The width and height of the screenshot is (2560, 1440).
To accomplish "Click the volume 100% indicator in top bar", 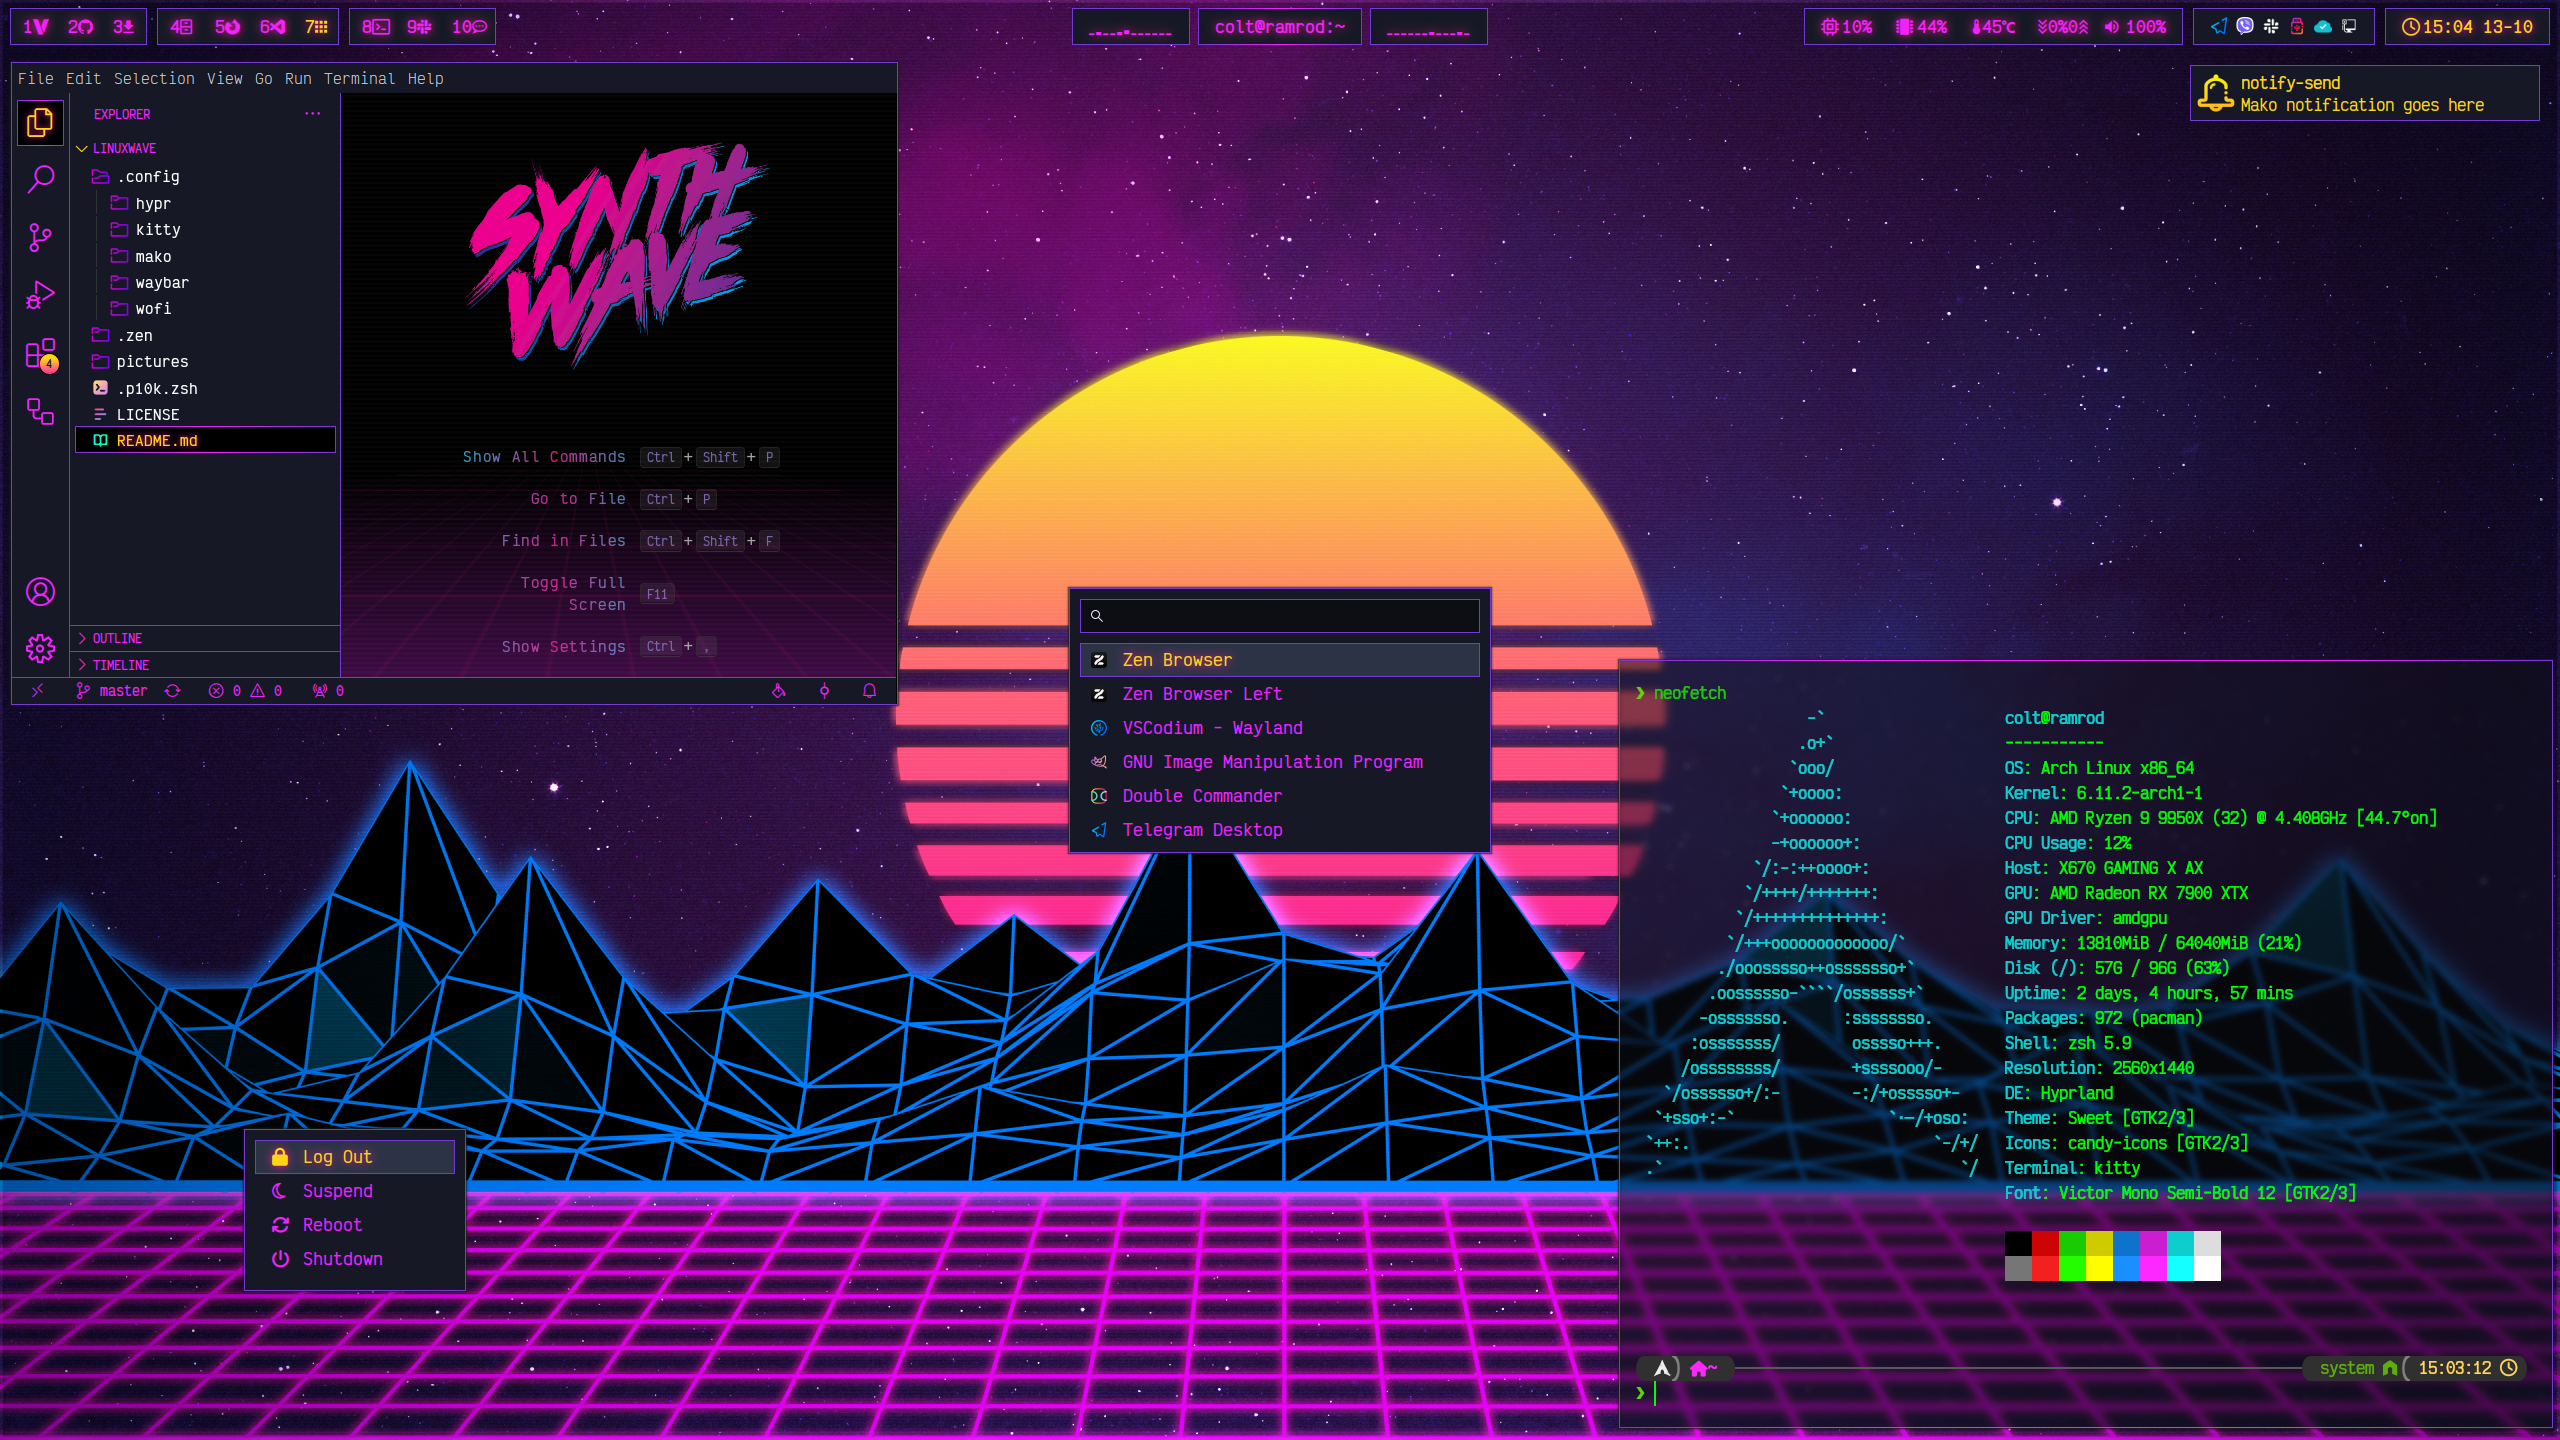I will tap(2135, 27).
